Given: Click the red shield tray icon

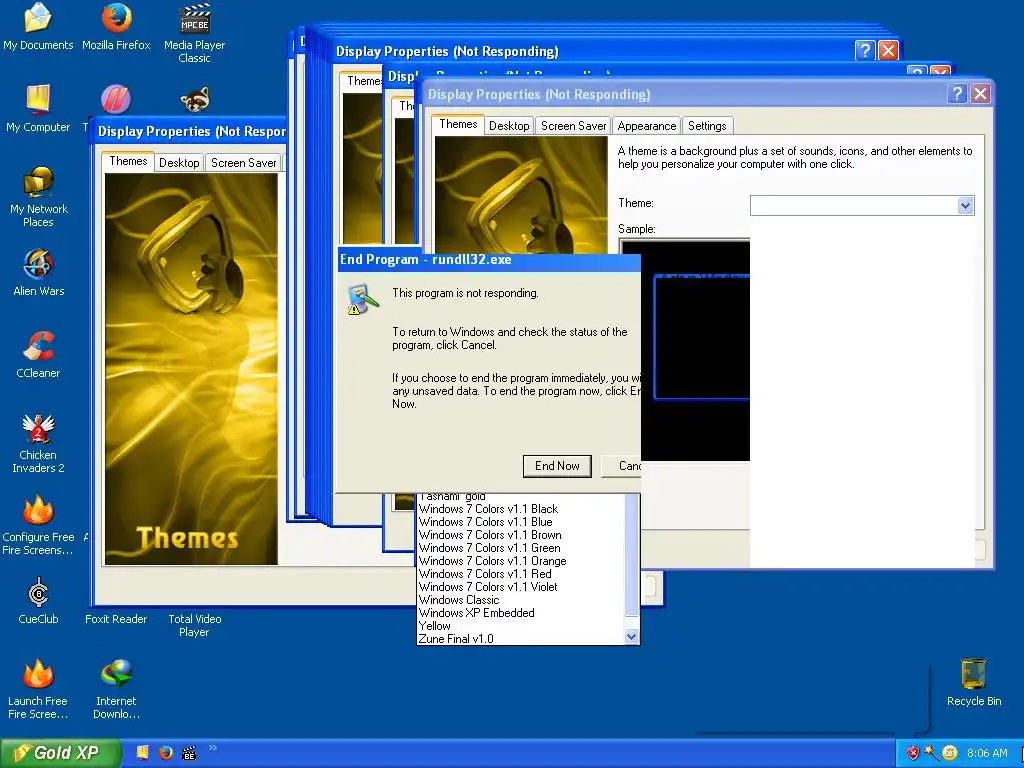Looking at the screenshot, I should (913, 753).
